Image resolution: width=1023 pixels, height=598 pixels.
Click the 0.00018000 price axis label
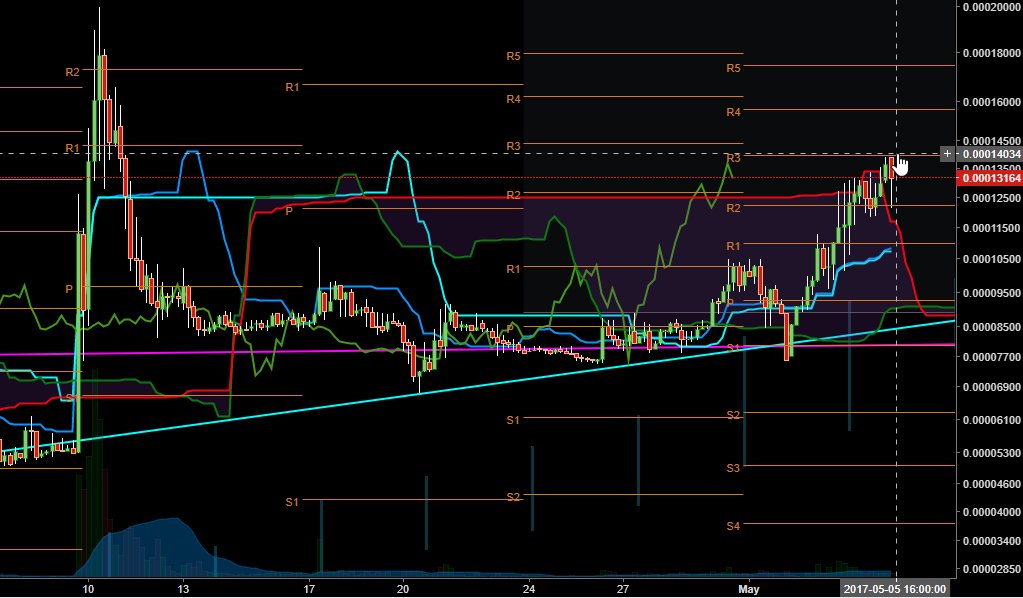coord(992,53)
